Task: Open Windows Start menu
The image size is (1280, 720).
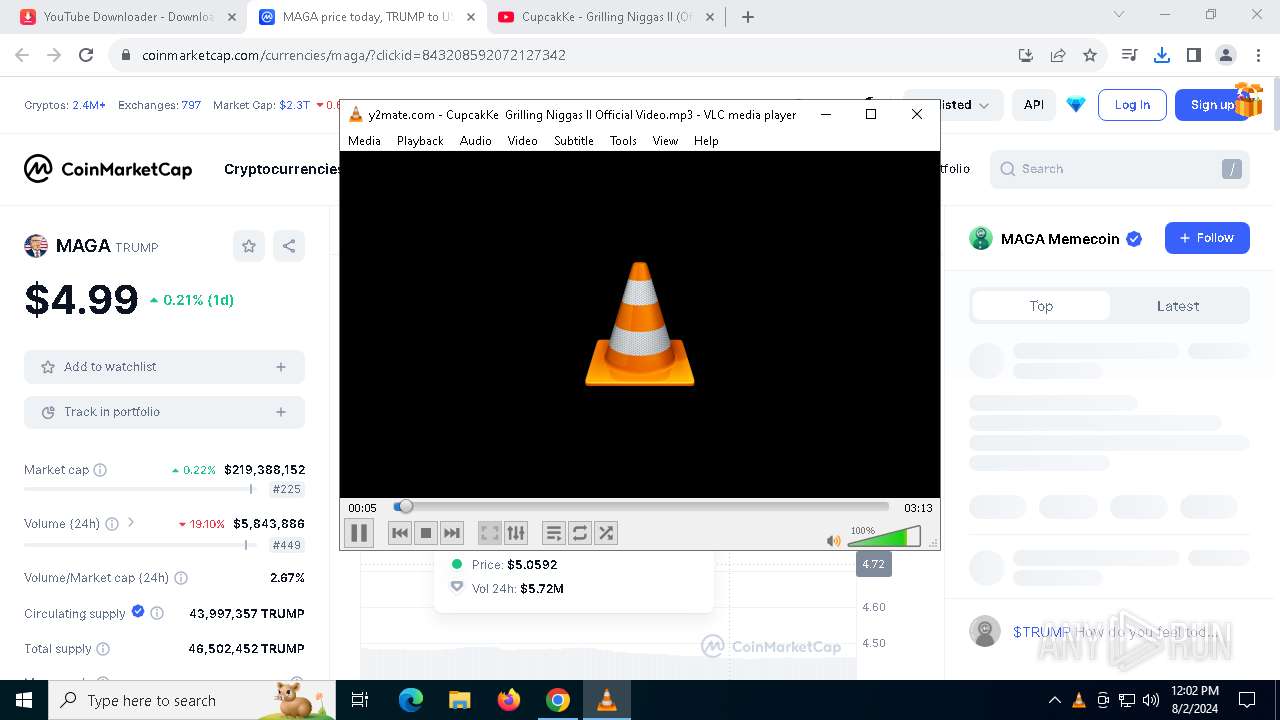Action: [x=24, y=700]
